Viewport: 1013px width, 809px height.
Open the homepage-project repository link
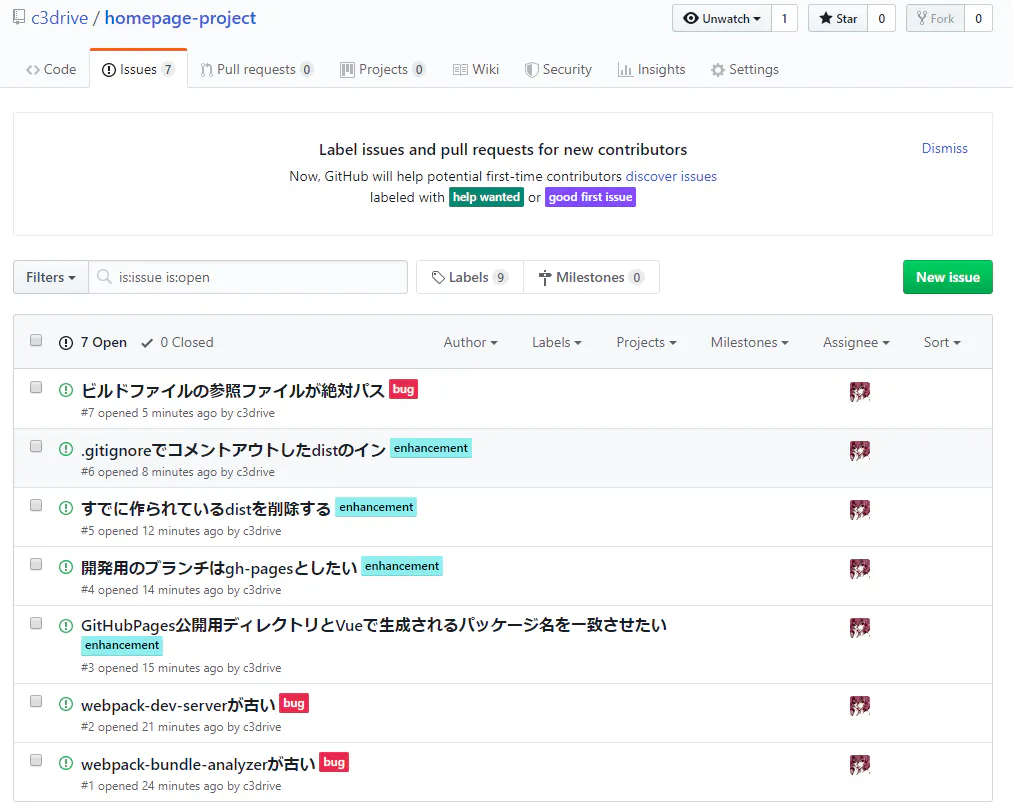tap(180, 18)
